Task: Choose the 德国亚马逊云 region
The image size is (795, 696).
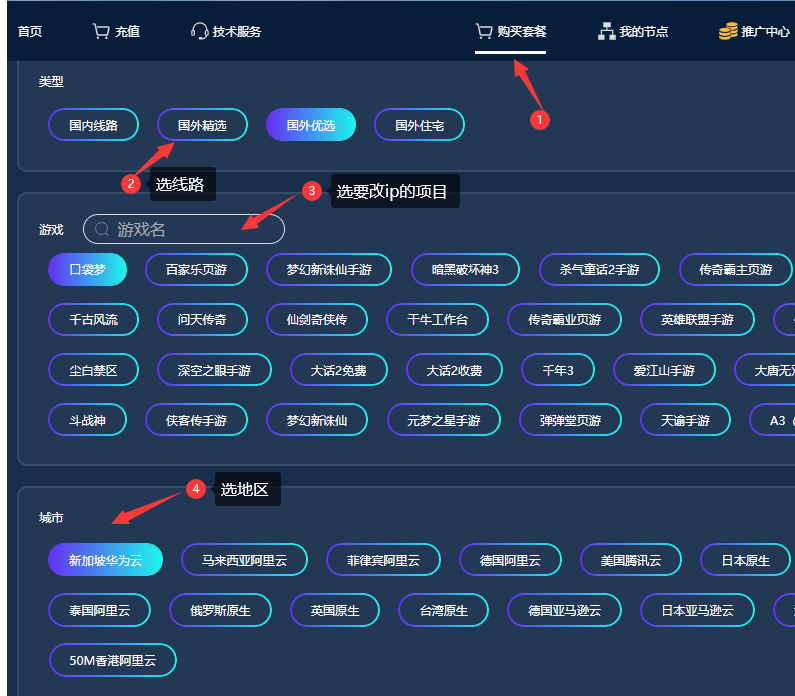Action: (564, 610)
